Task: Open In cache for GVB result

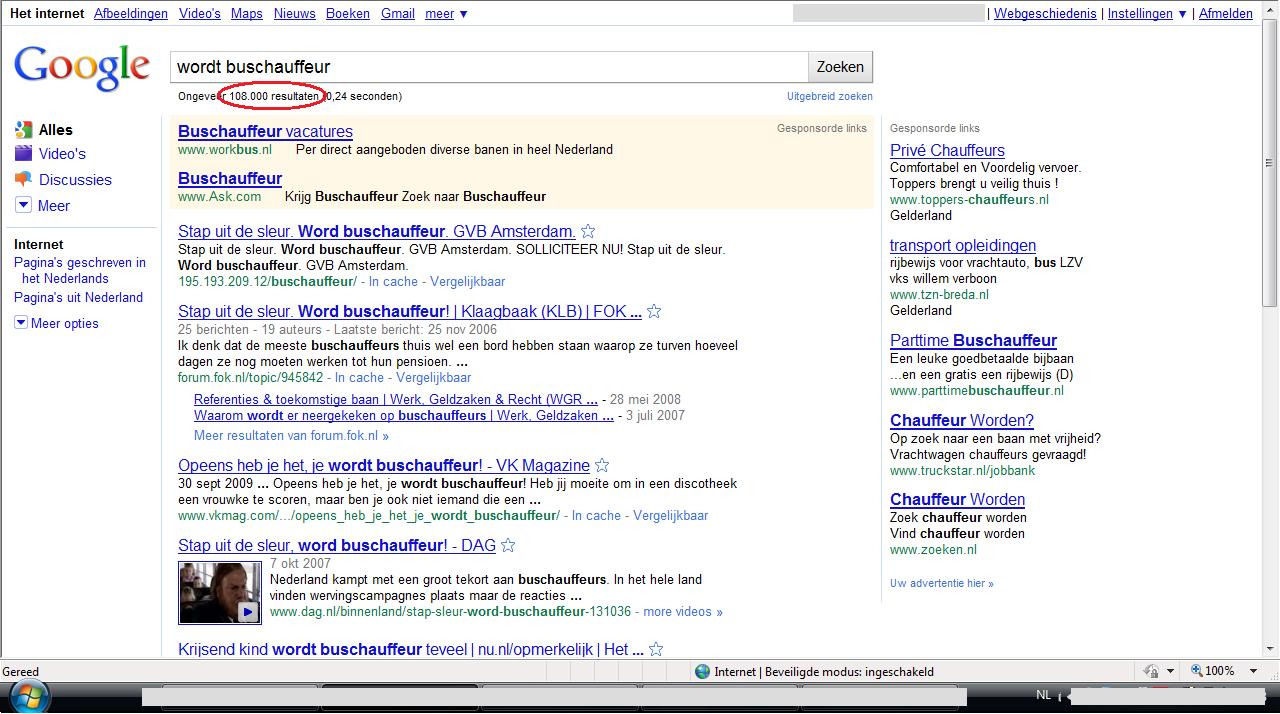Action: (x=393, y=281)
